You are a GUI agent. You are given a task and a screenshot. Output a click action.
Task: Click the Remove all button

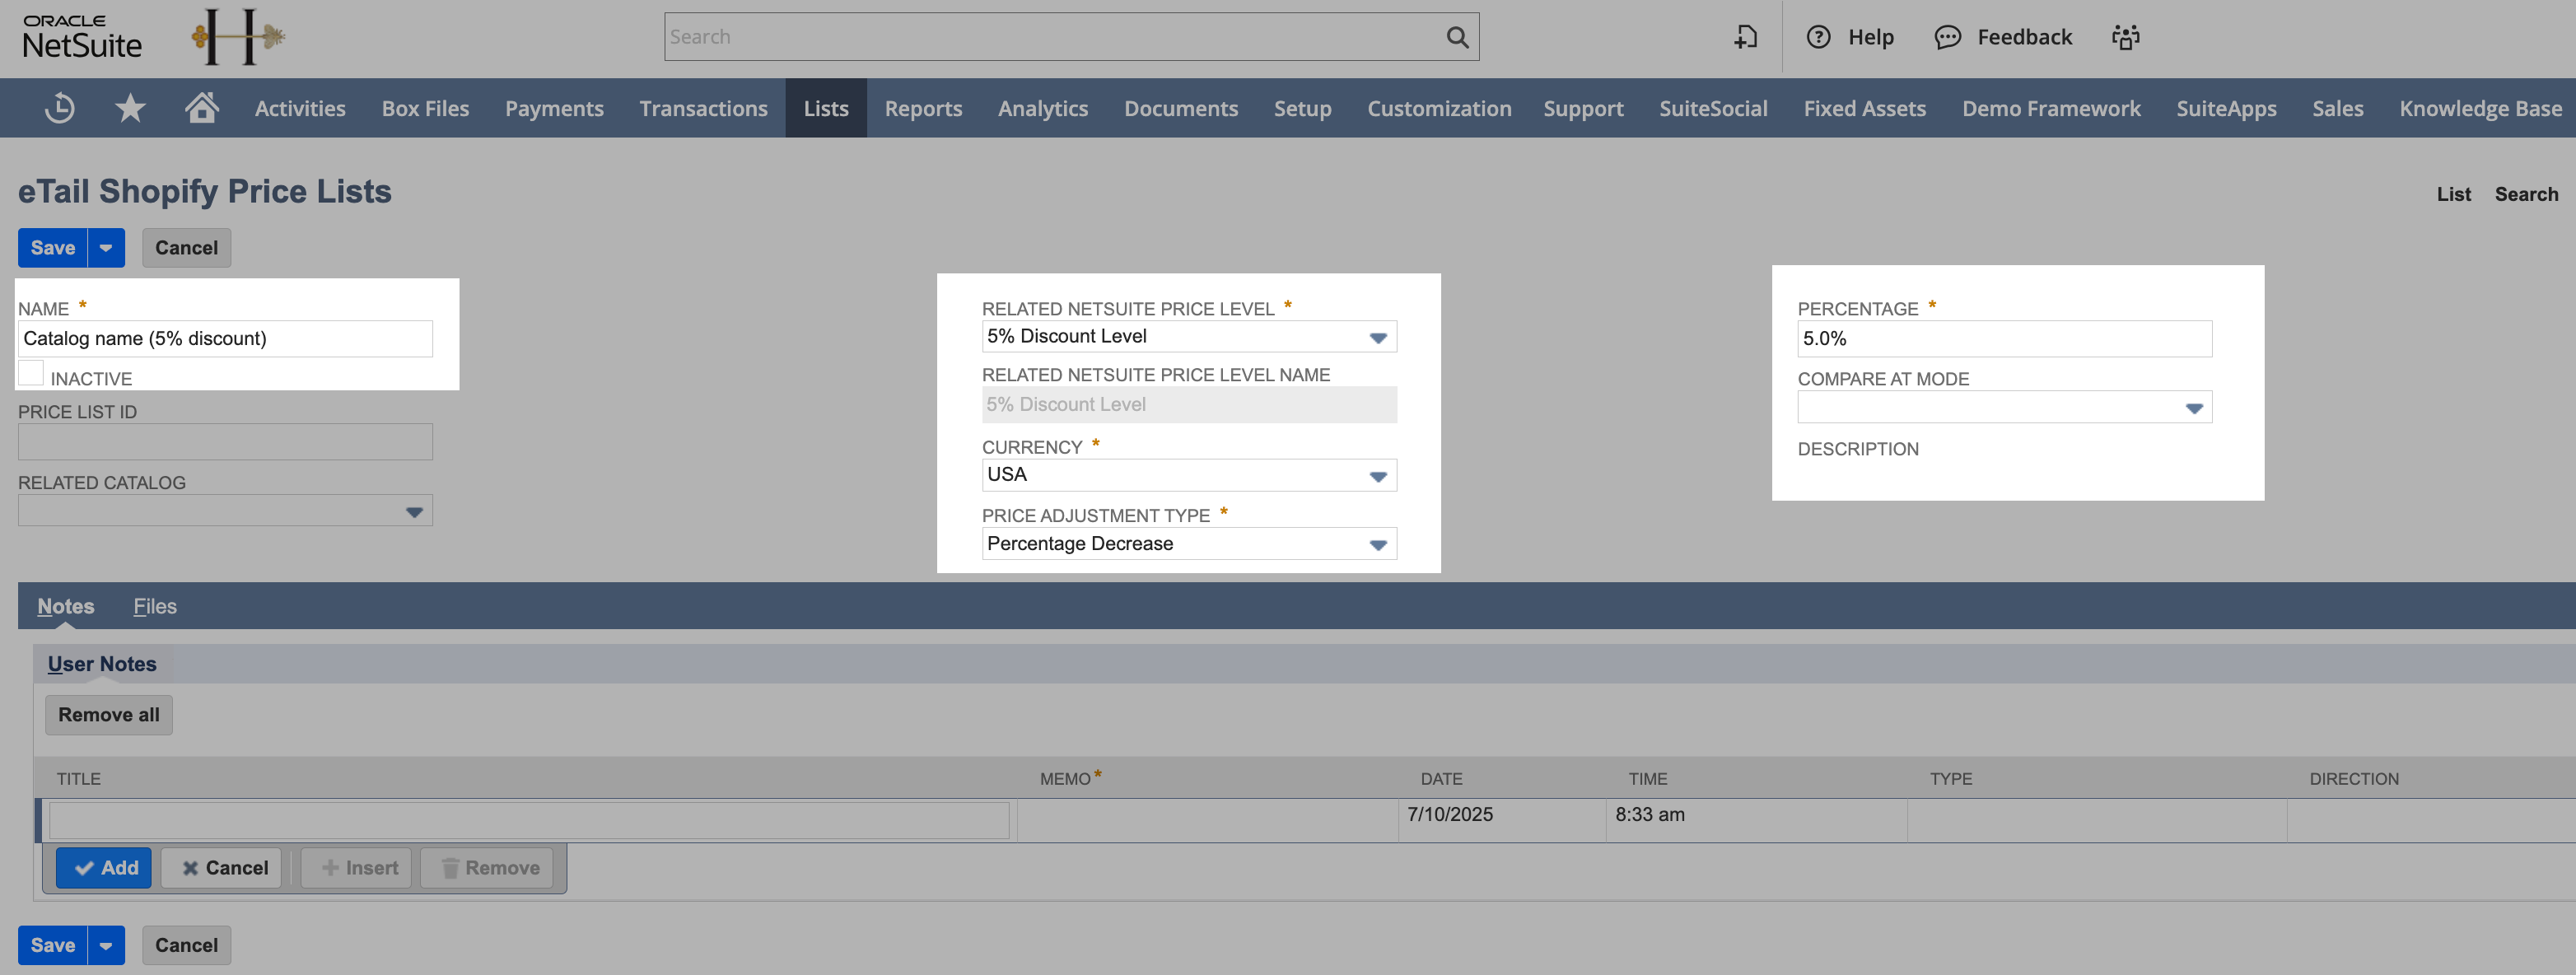[x=109, y=715]
